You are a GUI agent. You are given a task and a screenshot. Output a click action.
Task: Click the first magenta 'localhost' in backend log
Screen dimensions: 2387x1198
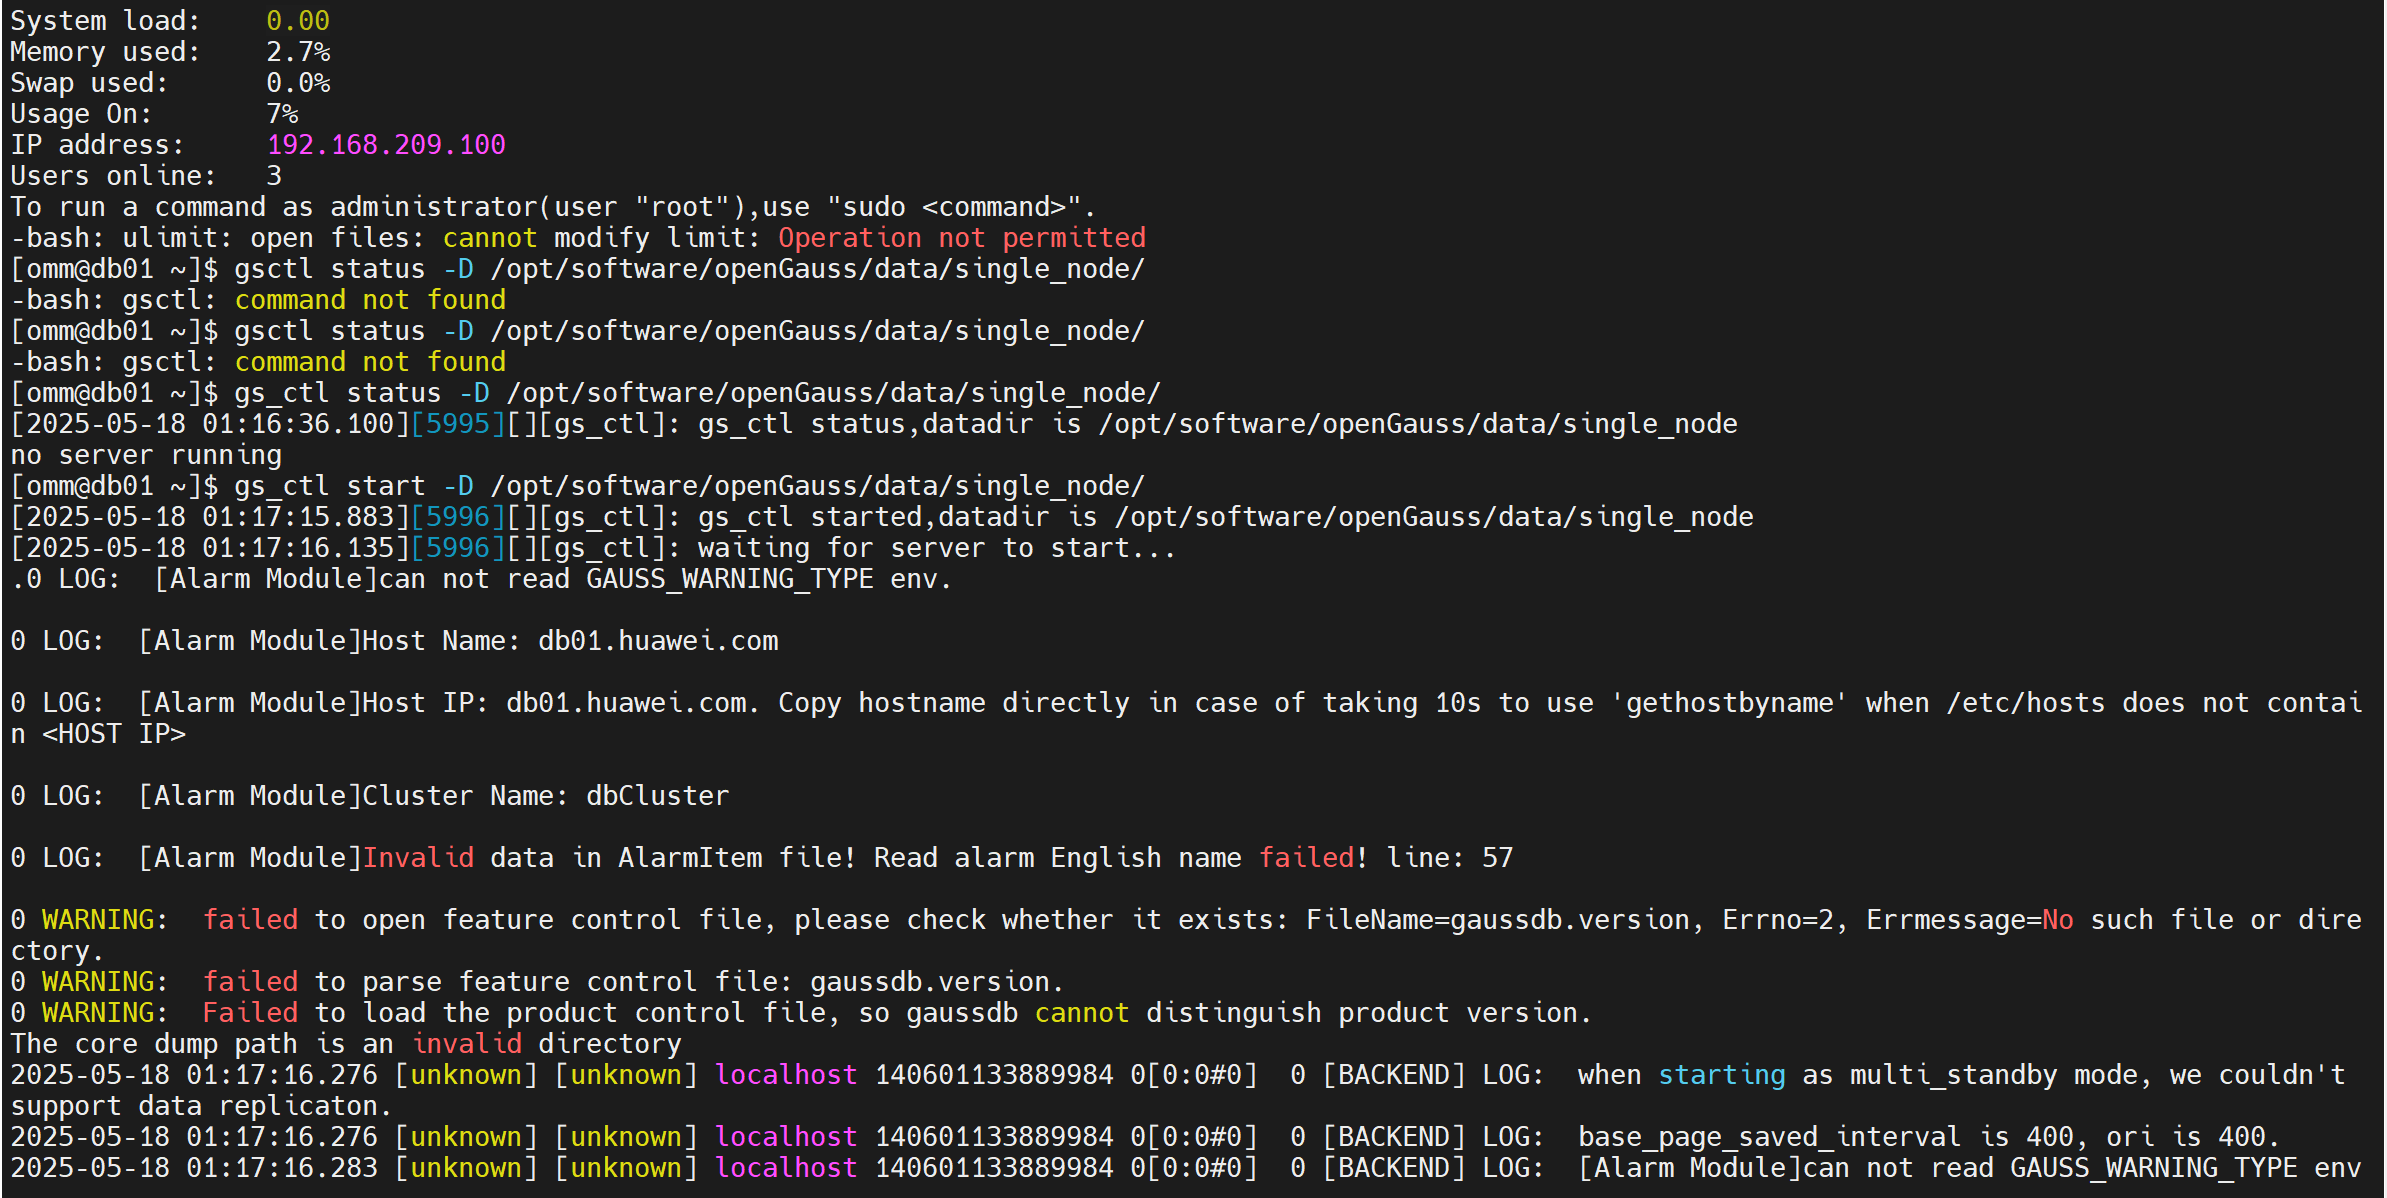(786, 1075)
